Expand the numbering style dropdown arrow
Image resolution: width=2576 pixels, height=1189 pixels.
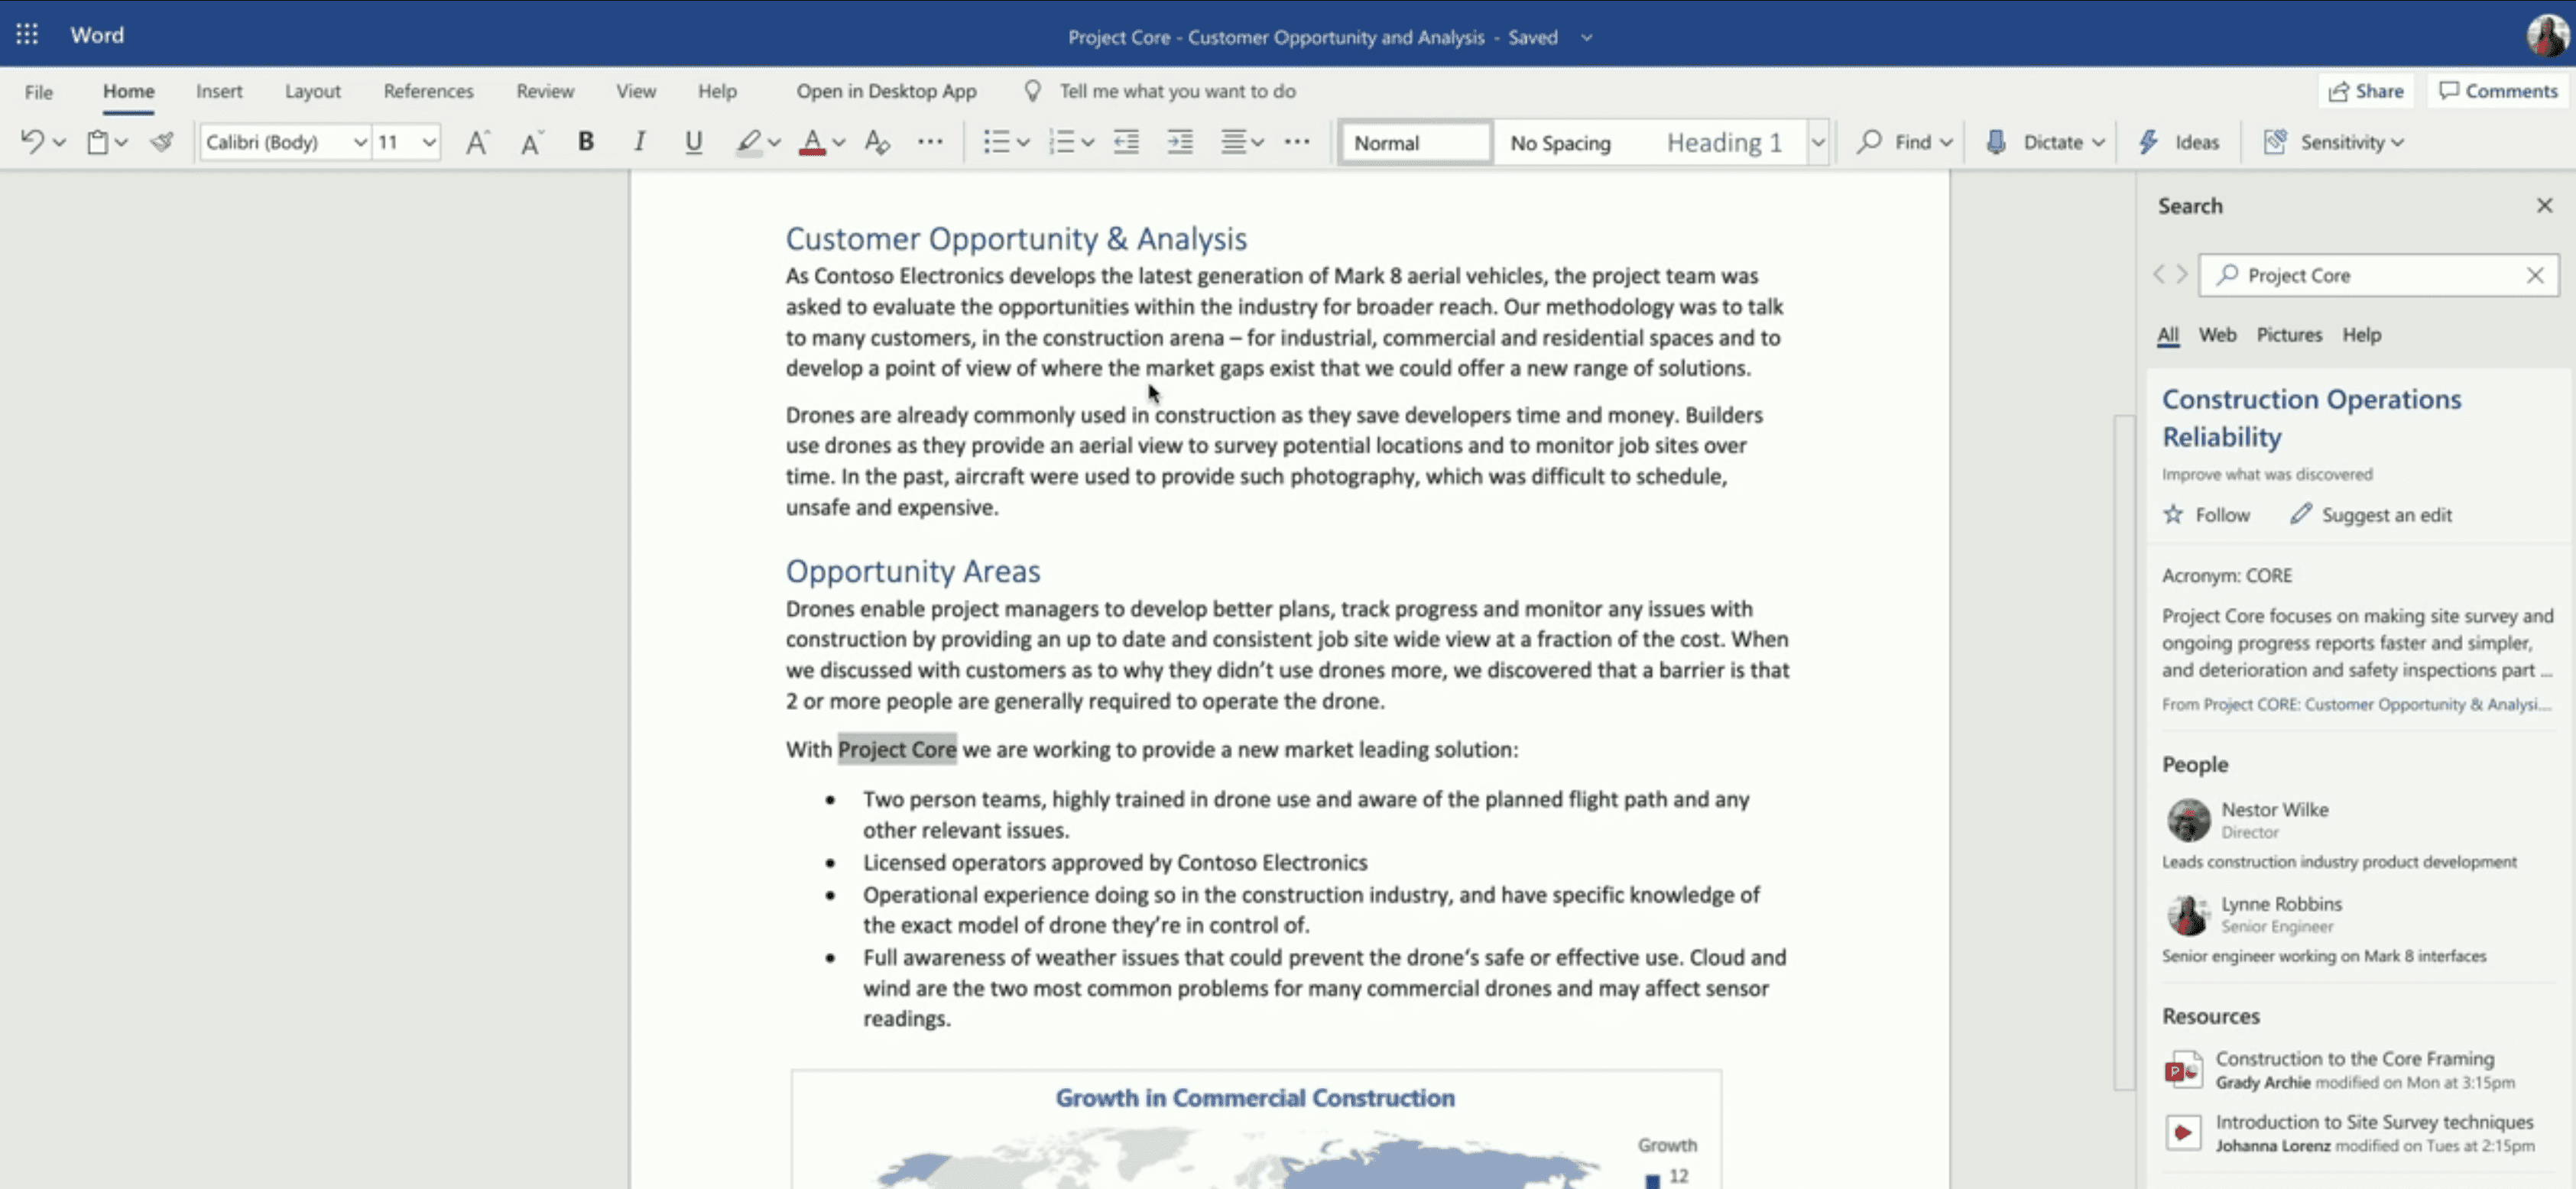click(1088, 143)
